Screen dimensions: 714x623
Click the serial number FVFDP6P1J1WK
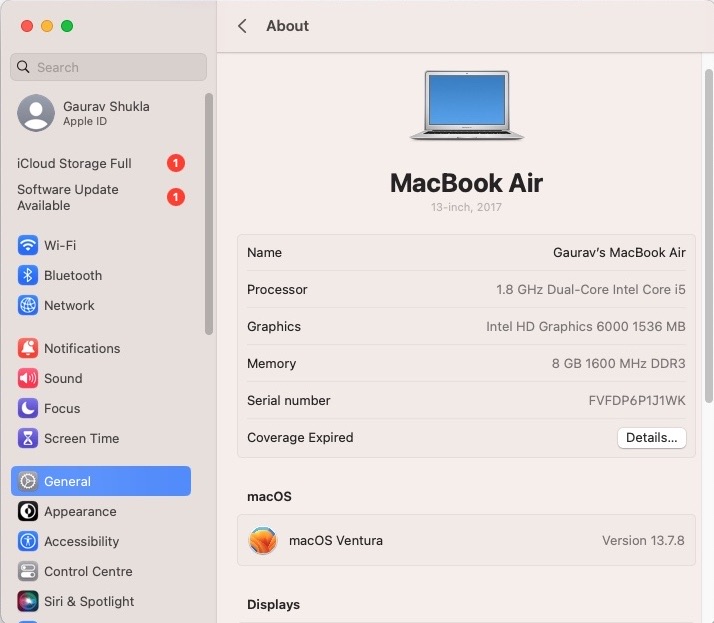click(637, 400)
